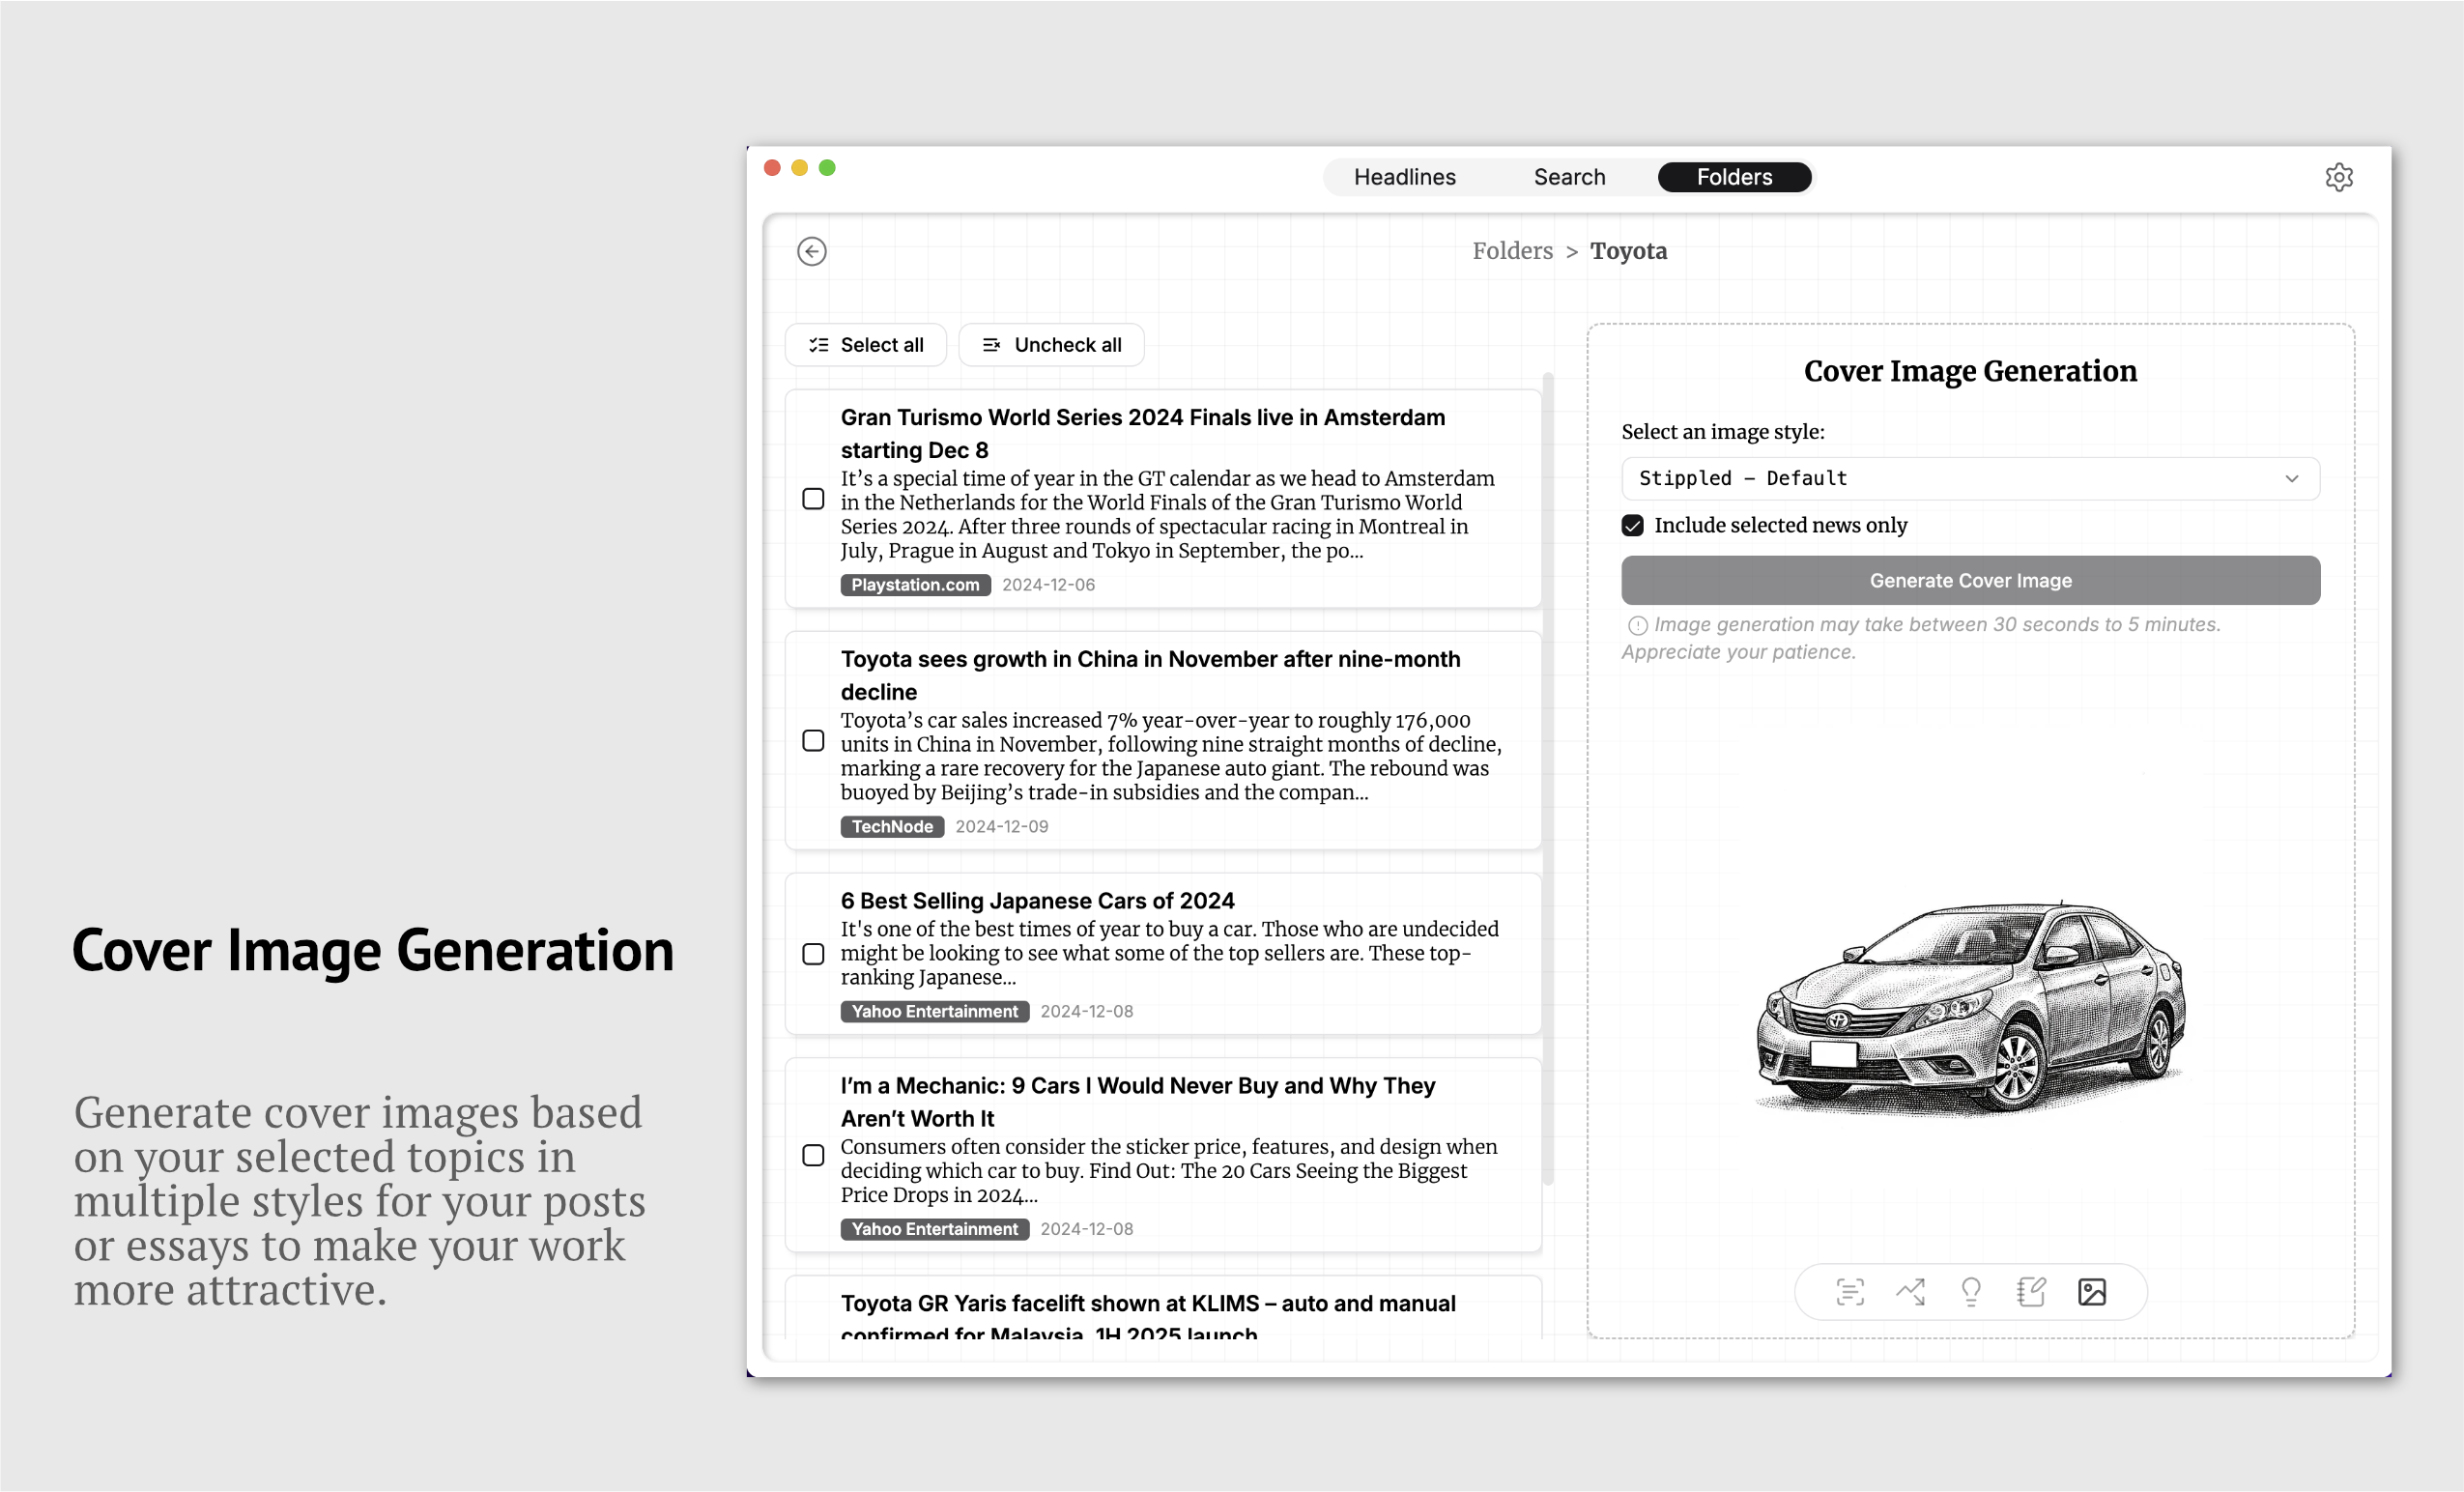The width and height of the screenshot is (2464, 1492).
Task: Open Toyota sees growth in China headline
Action: pos(1150,676)
